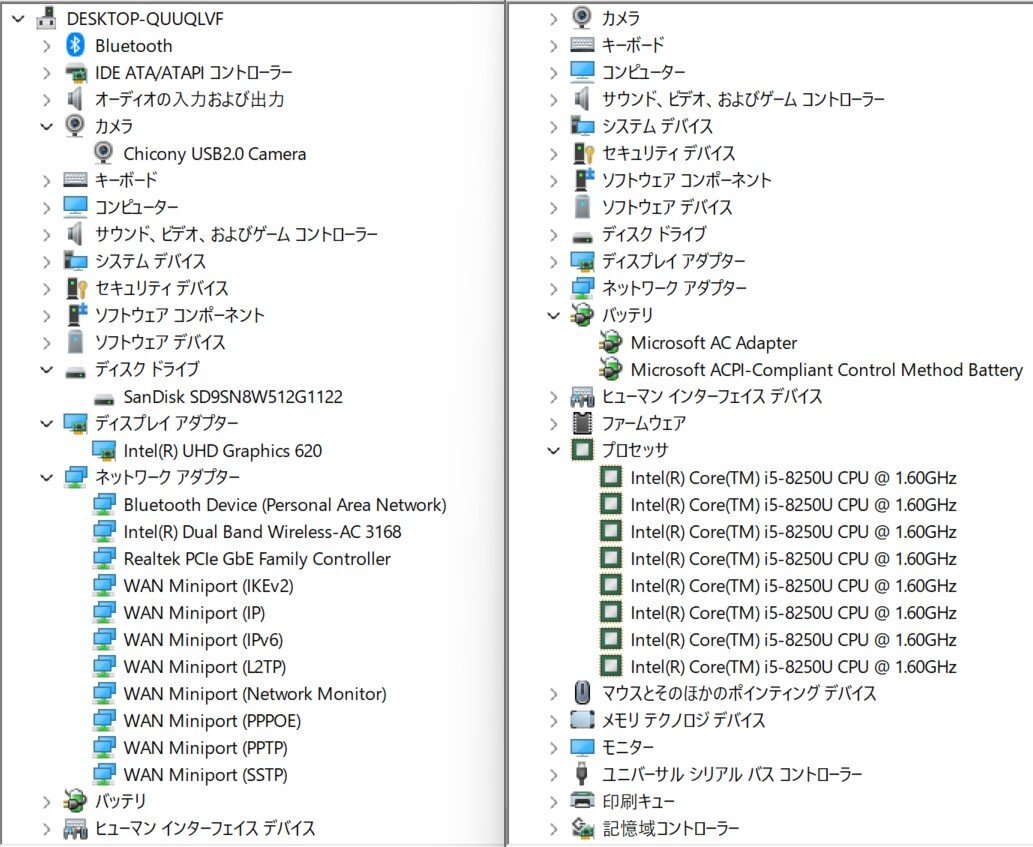Click the Bluetooth Device (Personal Area Network) icon
This screenshot has height=847, width=1033.
click(104, 505)
